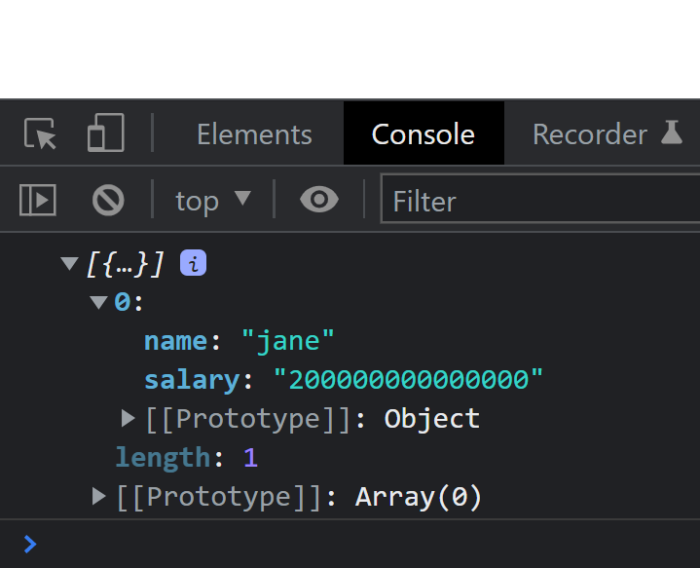This screenshot has height=568, width=700.
Task: Create a live expression with the eye icon
Action: coord(319,199)
